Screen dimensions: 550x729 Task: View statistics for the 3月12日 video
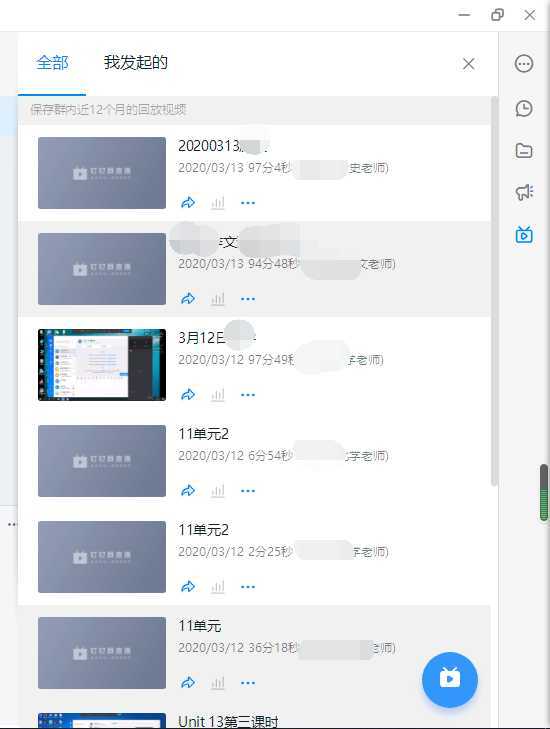tap(218, 395)
